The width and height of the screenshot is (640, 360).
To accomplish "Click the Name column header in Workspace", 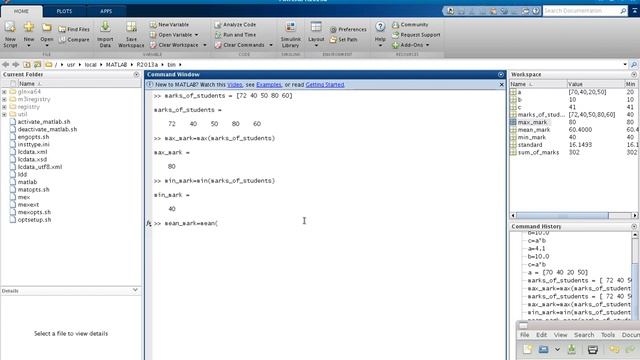I will (x=538, y=84).
